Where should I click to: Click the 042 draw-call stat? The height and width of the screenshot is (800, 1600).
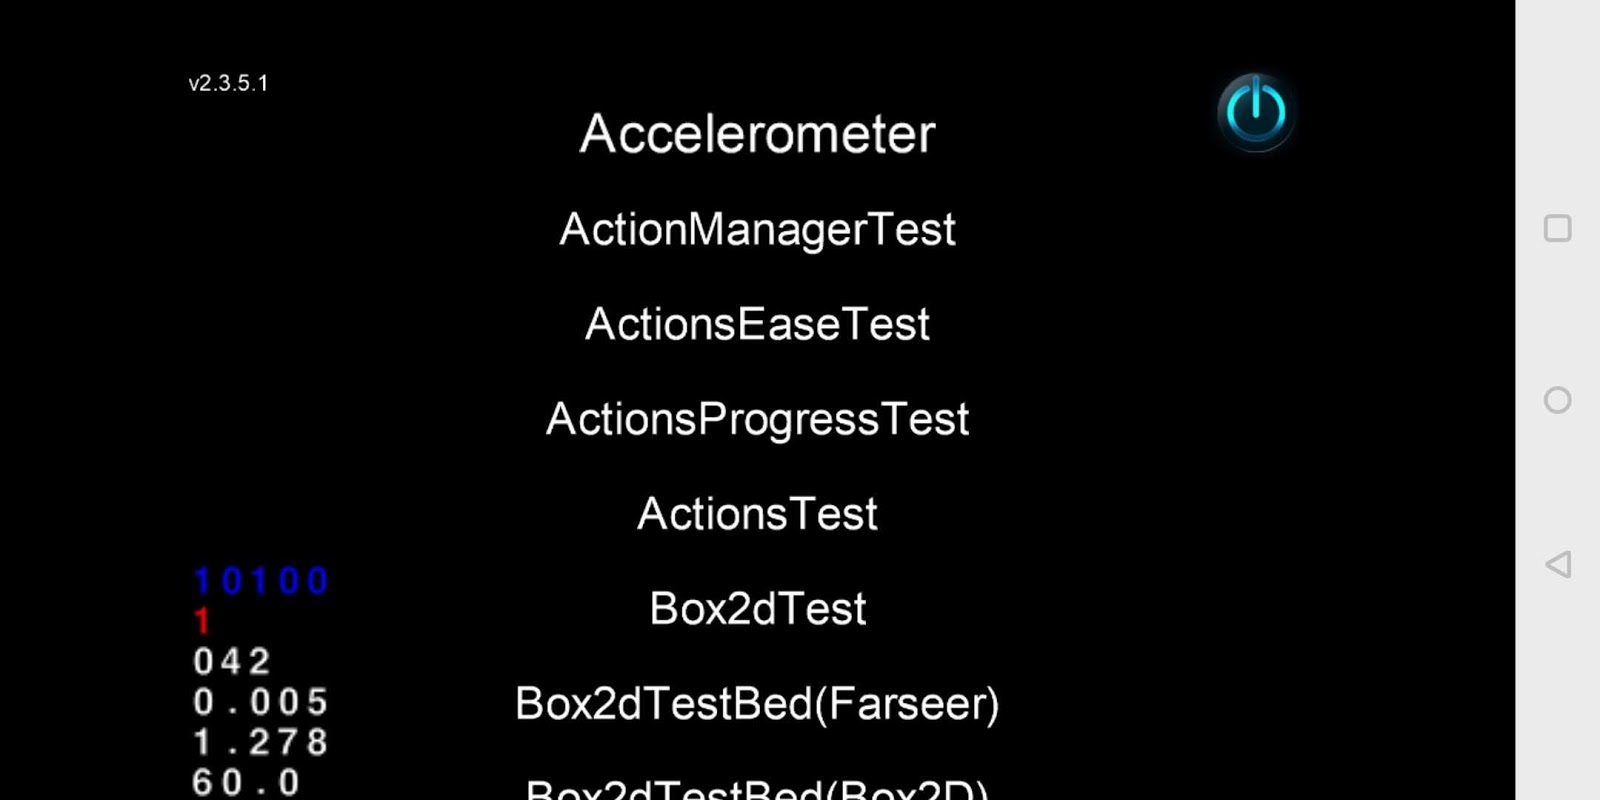(x=232, y=661)
